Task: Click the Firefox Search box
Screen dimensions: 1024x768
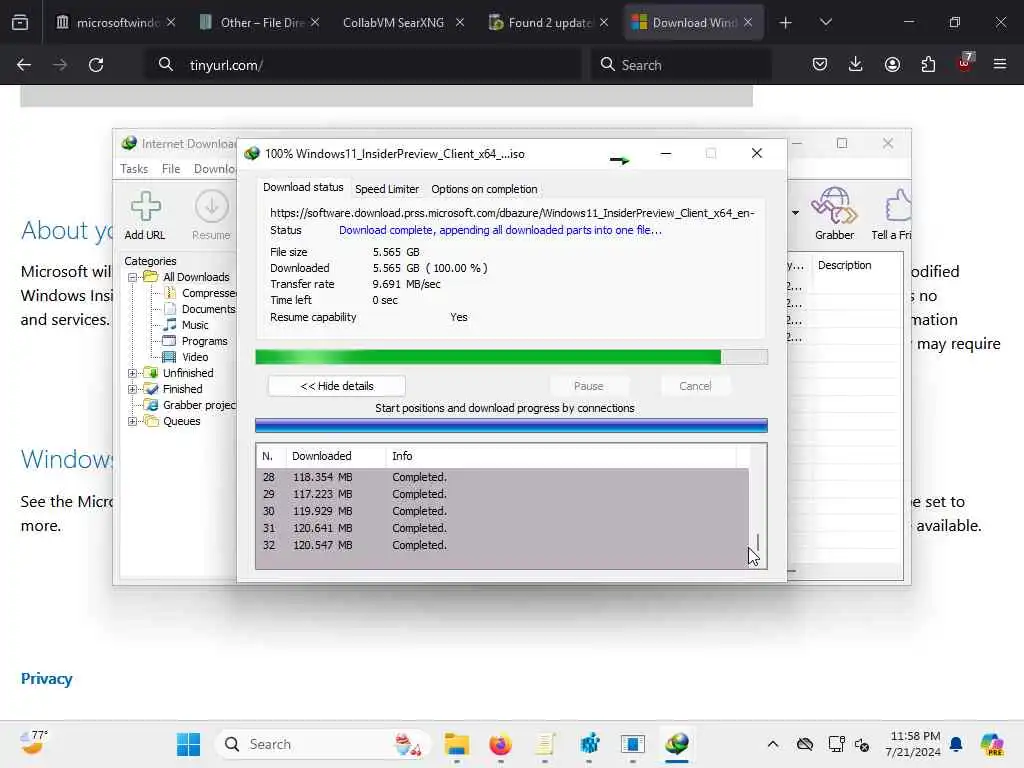Action: (x=681, y=65)
